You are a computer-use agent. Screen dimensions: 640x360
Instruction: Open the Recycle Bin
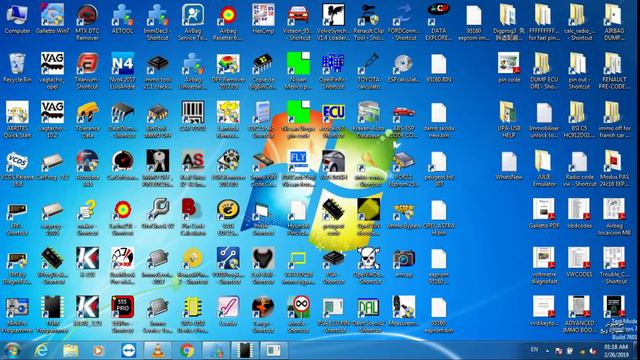(17, 68)
